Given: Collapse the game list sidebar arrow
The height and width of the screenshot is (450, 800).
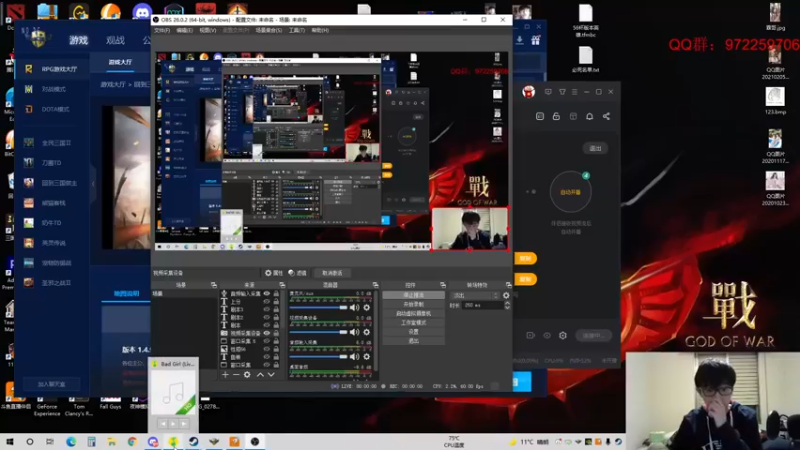Looking at the screenshot, I should click(93, 183).
